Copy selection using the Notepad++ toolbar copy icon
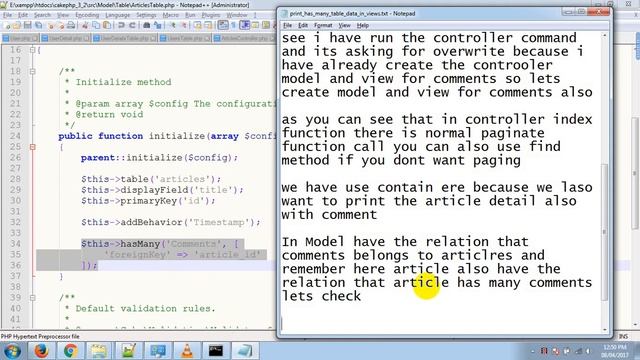The width and height of the screenshot is (640, 360). 96,26
